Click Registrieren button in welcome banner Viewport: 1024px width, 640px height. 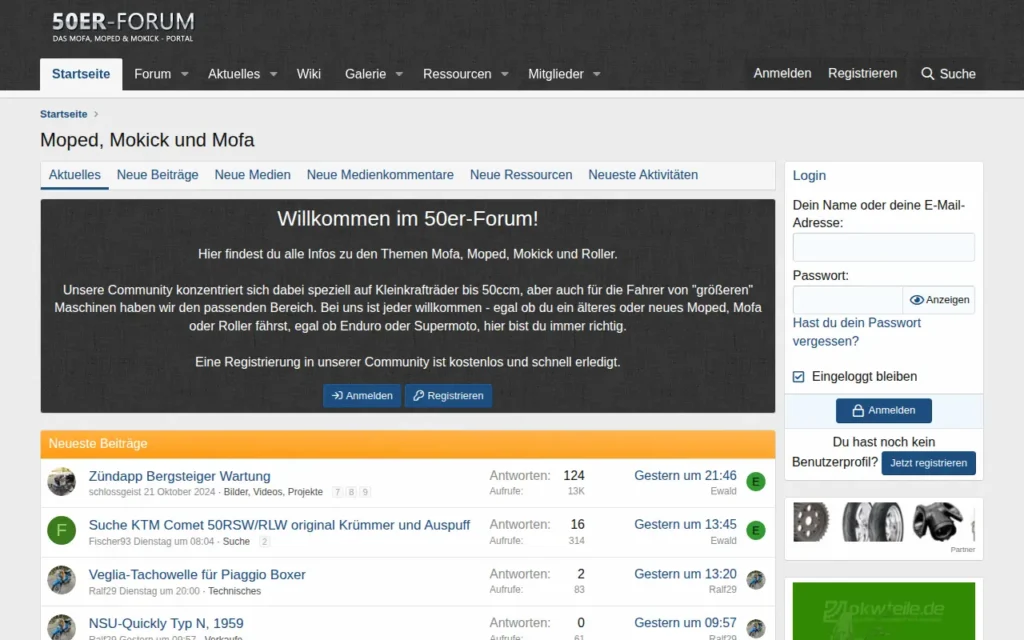448,396
